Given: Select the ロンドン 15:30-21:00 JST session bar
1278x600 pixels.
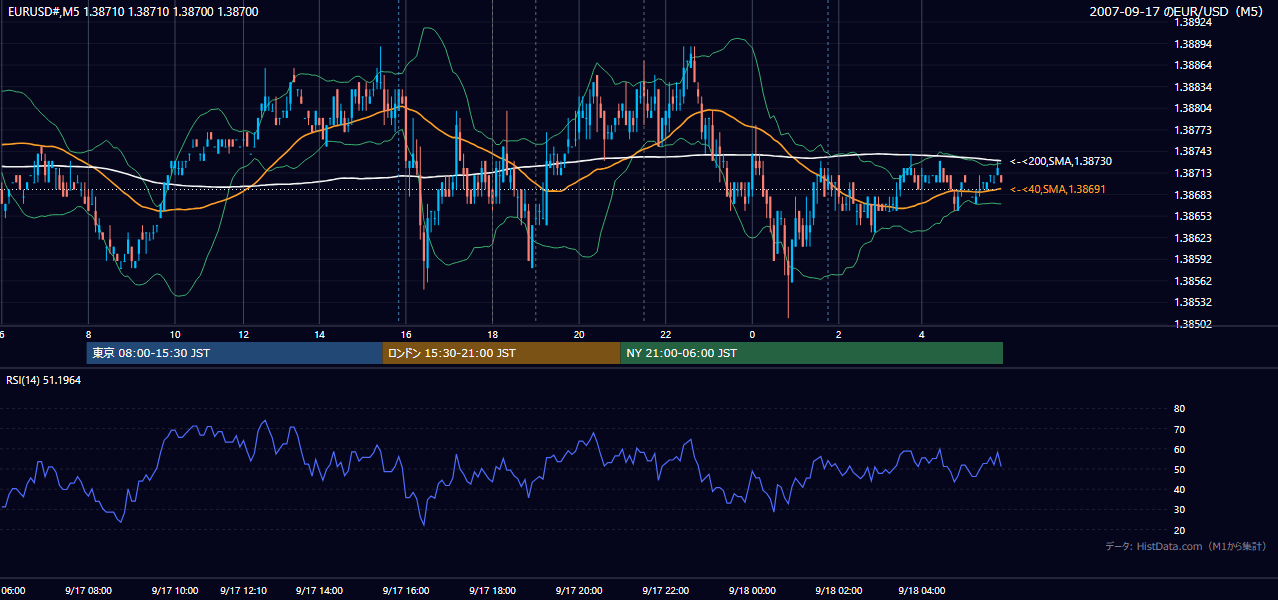Looking at the screenshot, I should click(x=501, y=353).
